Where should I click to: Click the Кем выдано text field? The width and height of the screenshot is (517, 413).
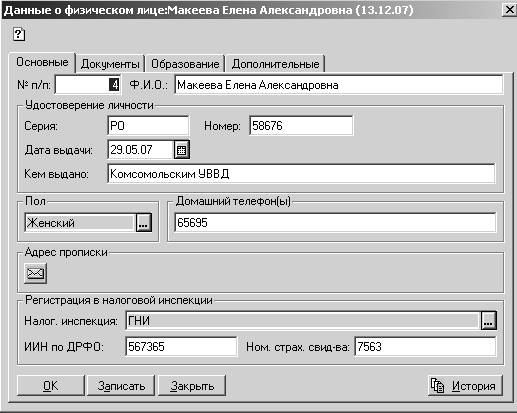(x=301, y=174)
